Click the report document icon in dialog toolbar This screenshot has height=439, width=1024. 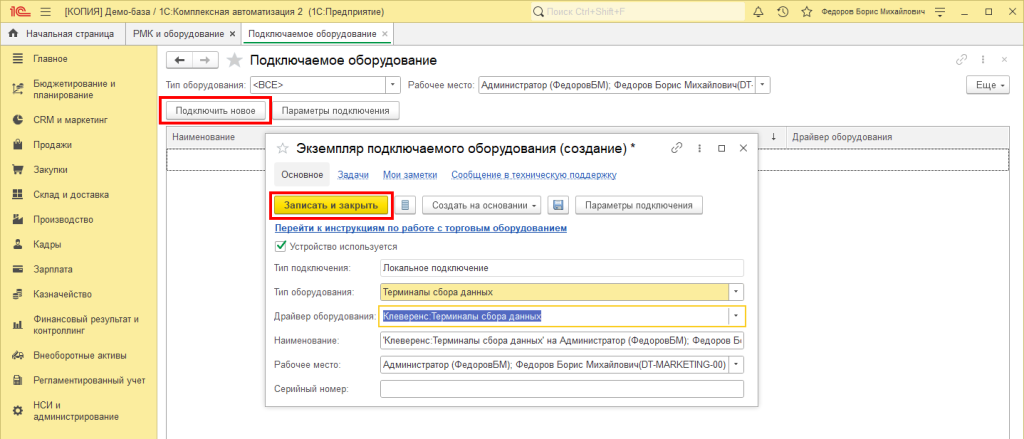405,205
